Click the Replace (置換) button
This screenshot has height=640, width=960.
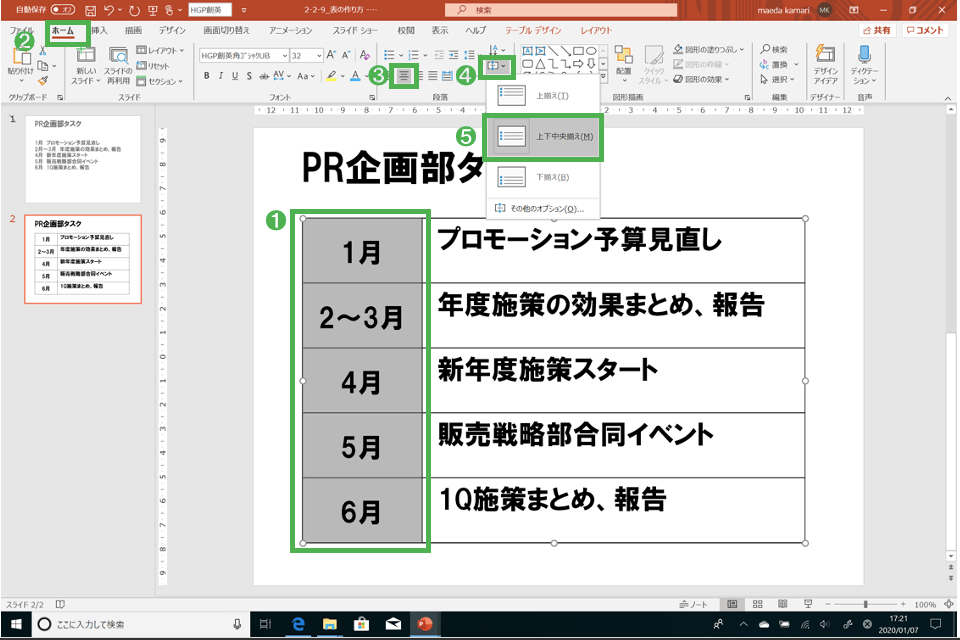tap(774, 64)
